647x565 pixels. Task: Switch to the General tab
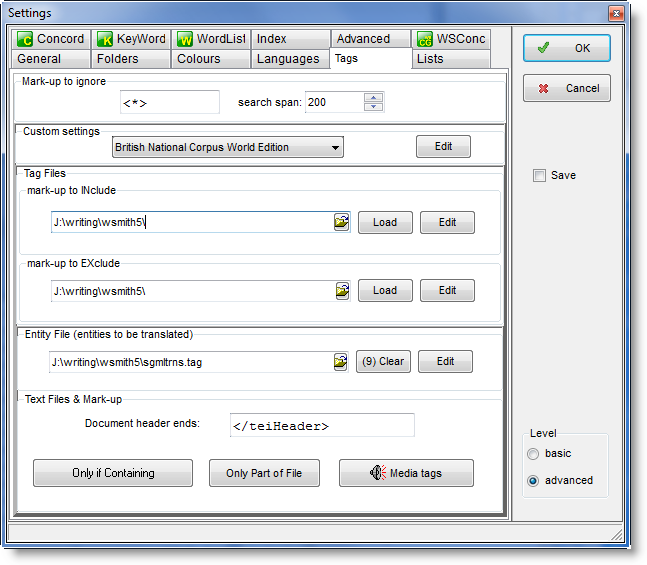[x=51, y=59]
